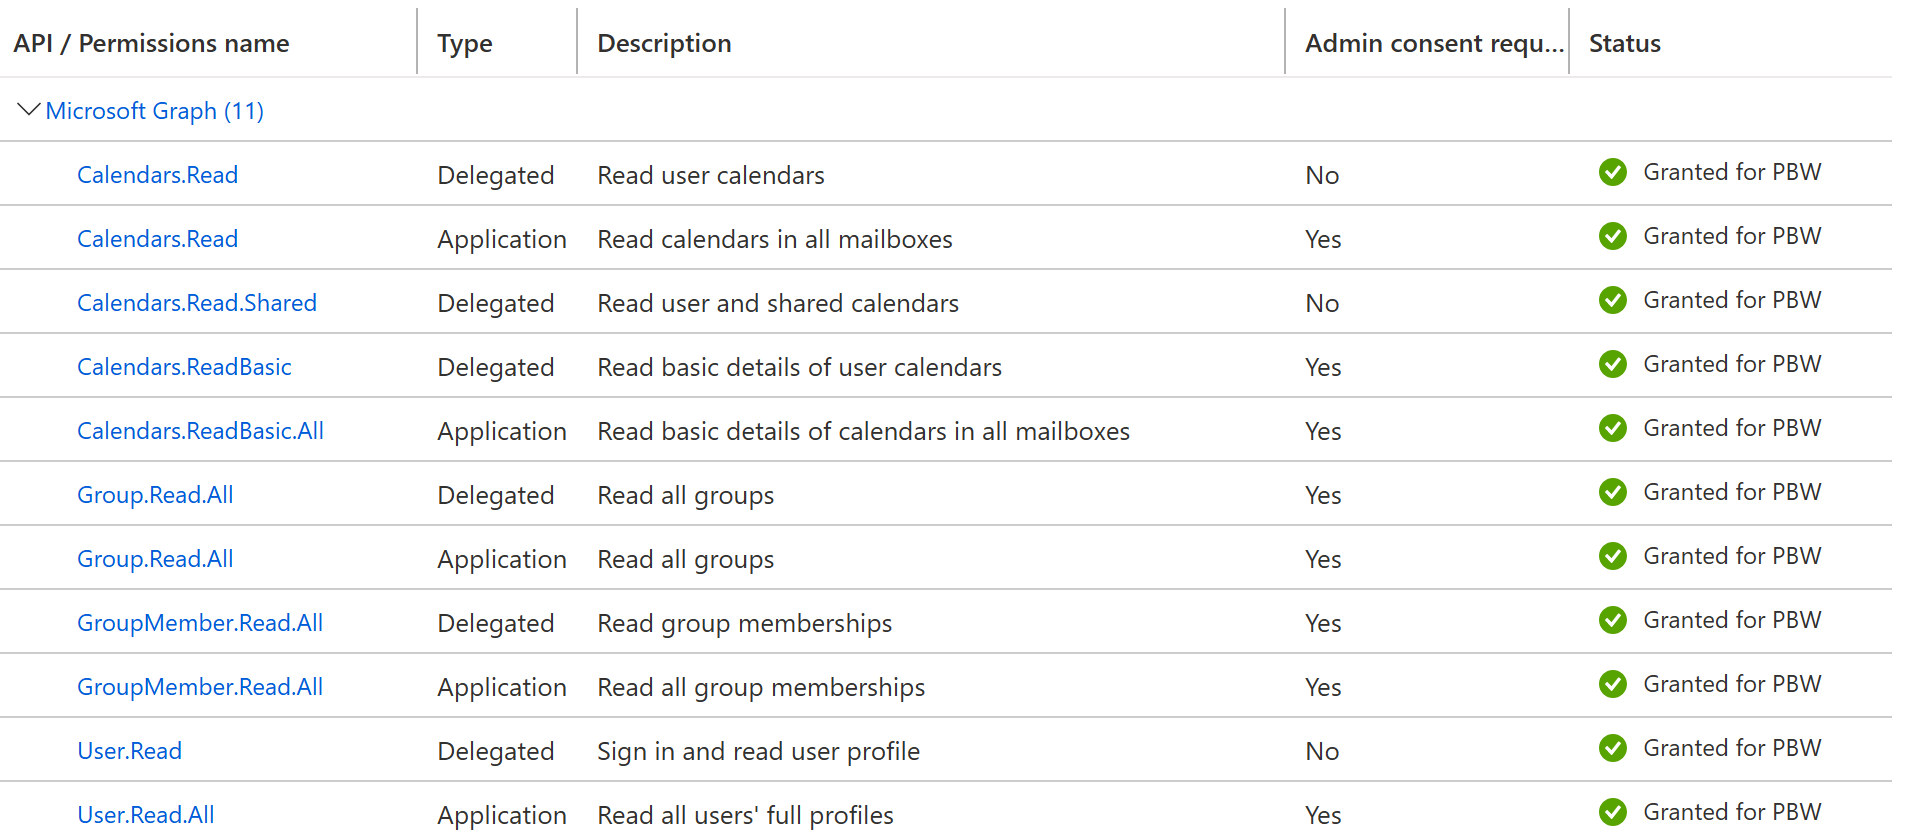The width and height of the screenshot is (1915, 839).
Task: Click the green checkmark for Delegated Group.Read.All
Action: coord(1612,493)
